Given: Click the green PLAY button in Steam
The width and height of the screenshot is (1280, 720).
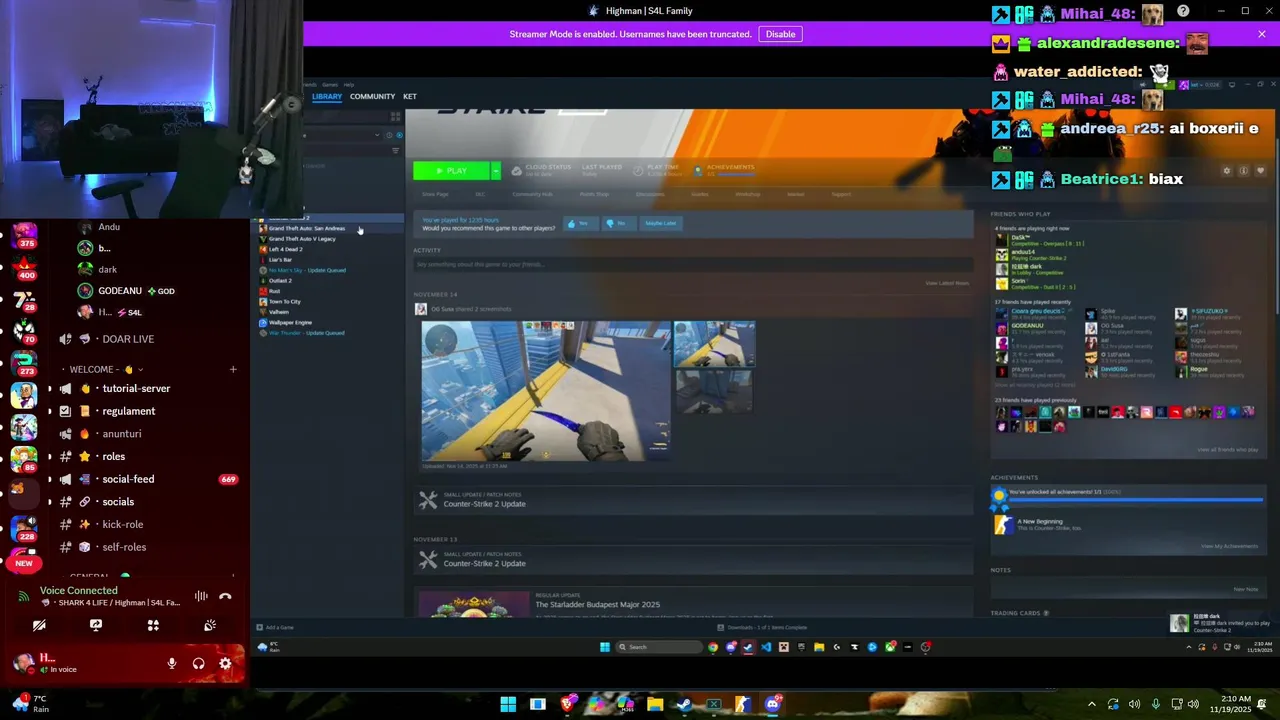Looking at the screenshot, I should (451, 171).
